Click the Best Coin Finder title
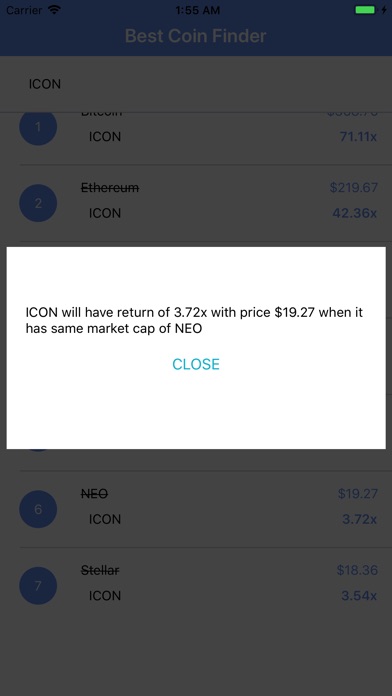Image resolution: width=392 pixels, height=696 pixels. pyautogui.click(x=196, y=36)
